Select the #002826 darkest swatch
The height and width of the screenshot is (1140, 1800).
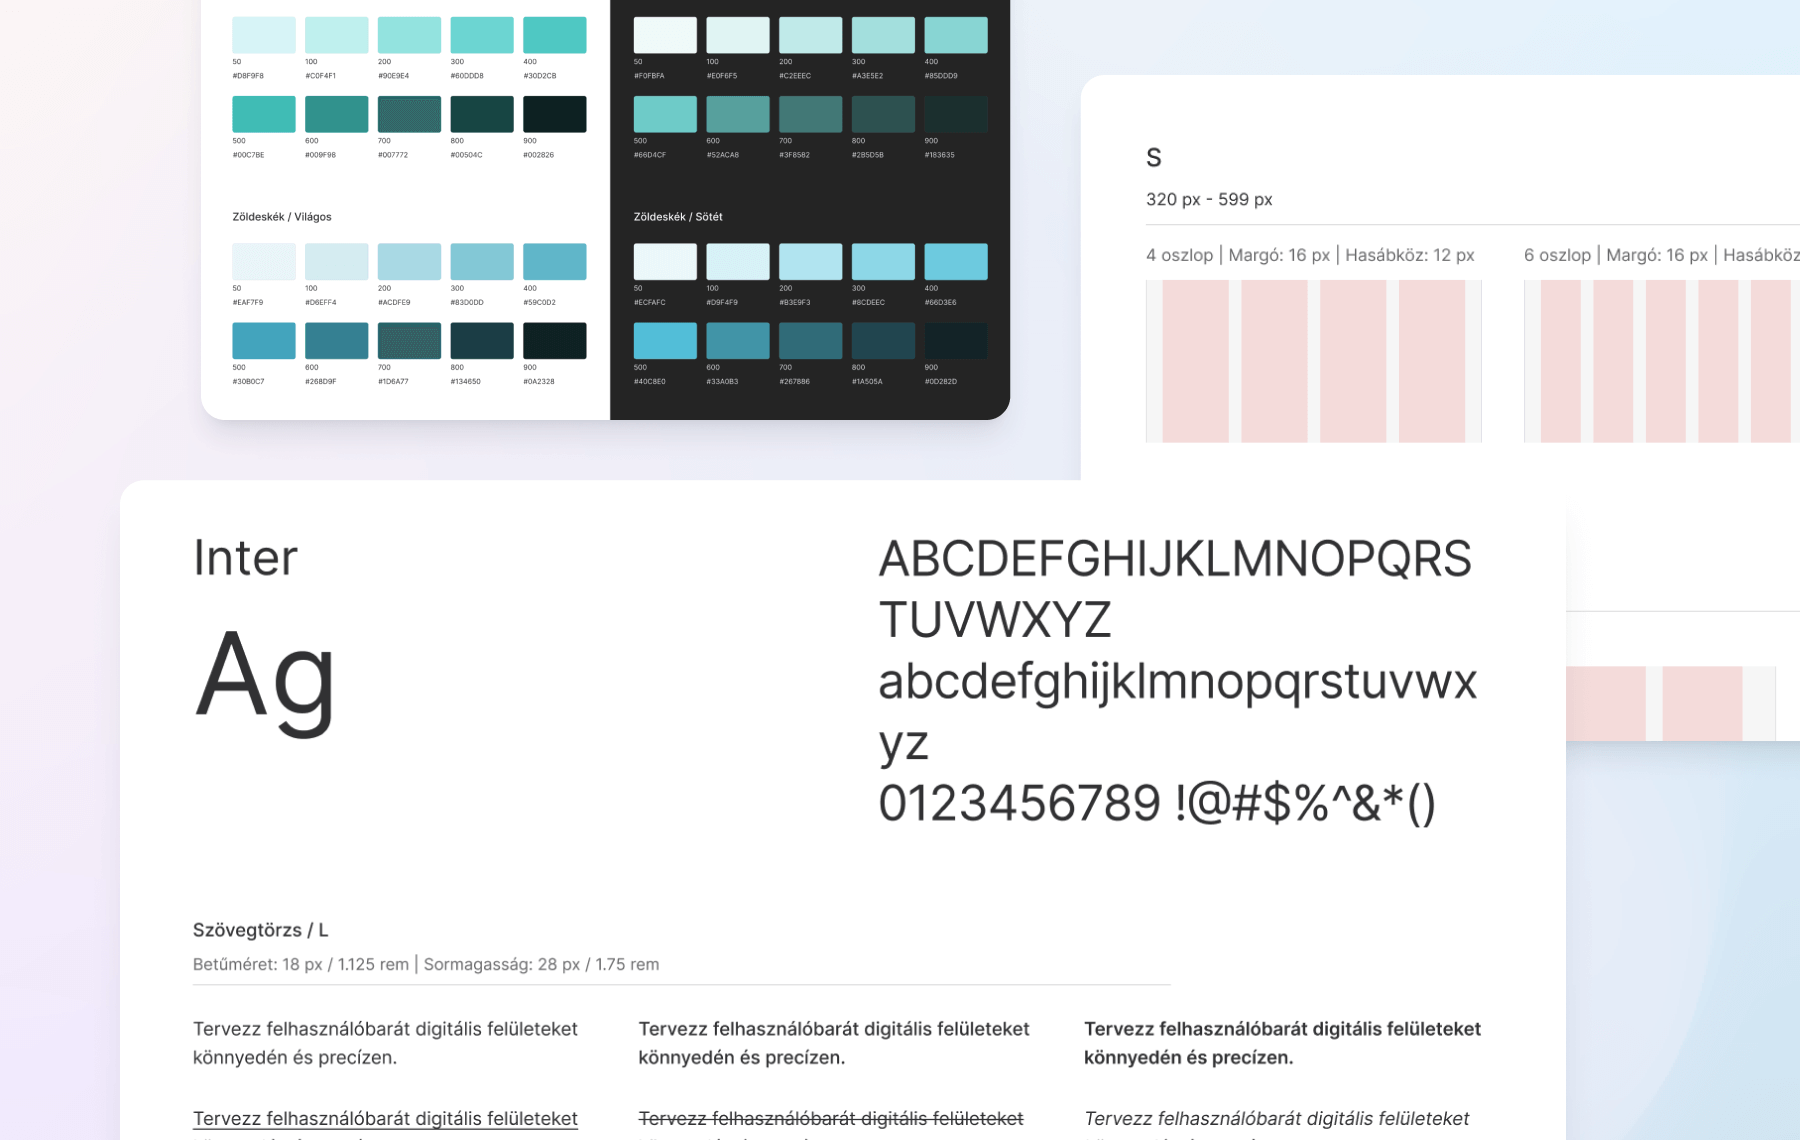tap(555, 114)
